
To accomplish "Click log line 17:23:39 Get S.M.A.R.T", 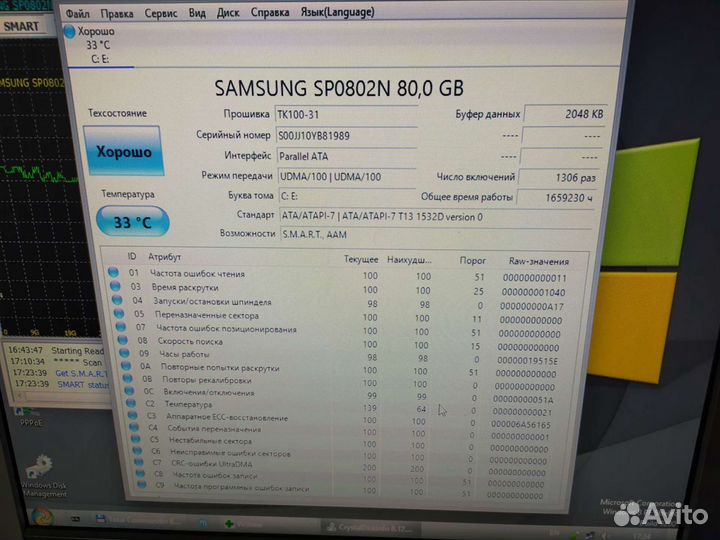I will (59, 373).
